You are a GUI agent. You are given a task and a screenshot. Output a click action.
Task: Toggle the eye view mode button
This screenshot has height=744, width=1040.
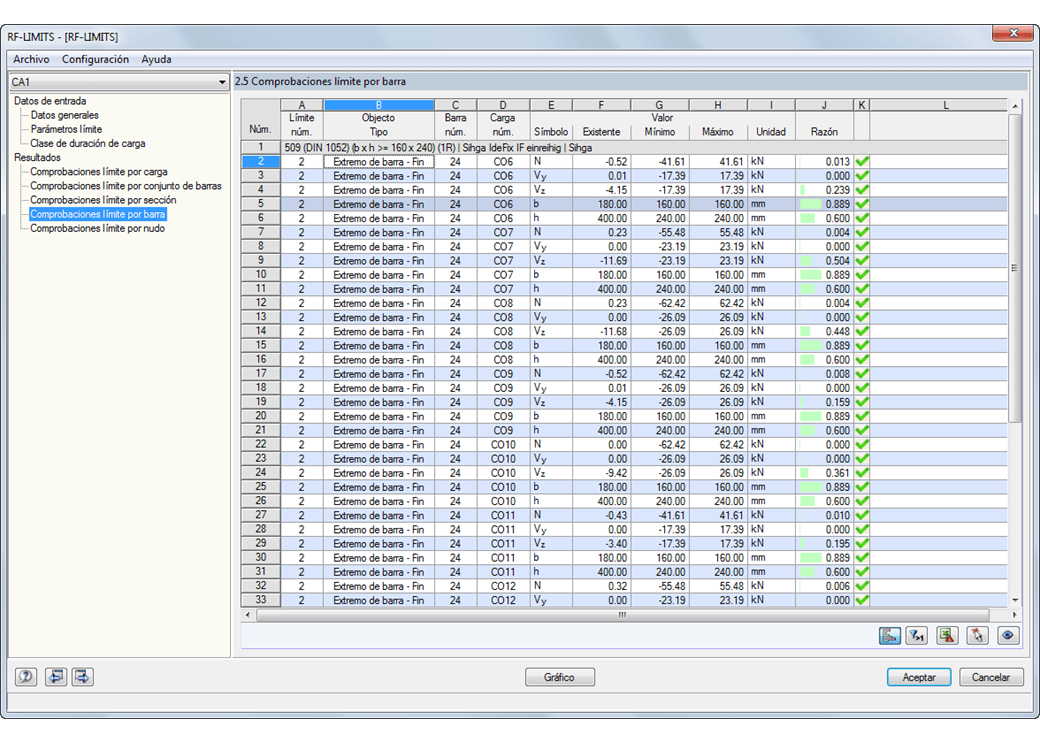1008,635
